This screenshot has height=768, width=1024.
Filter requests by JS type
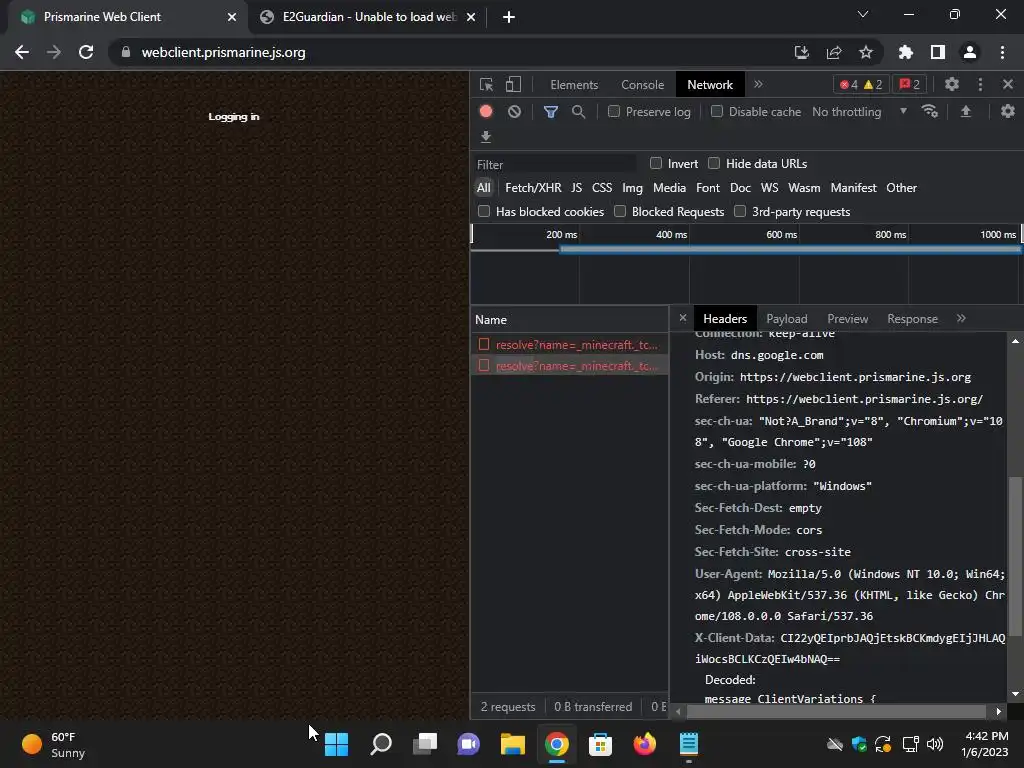[x=576, y=188]
